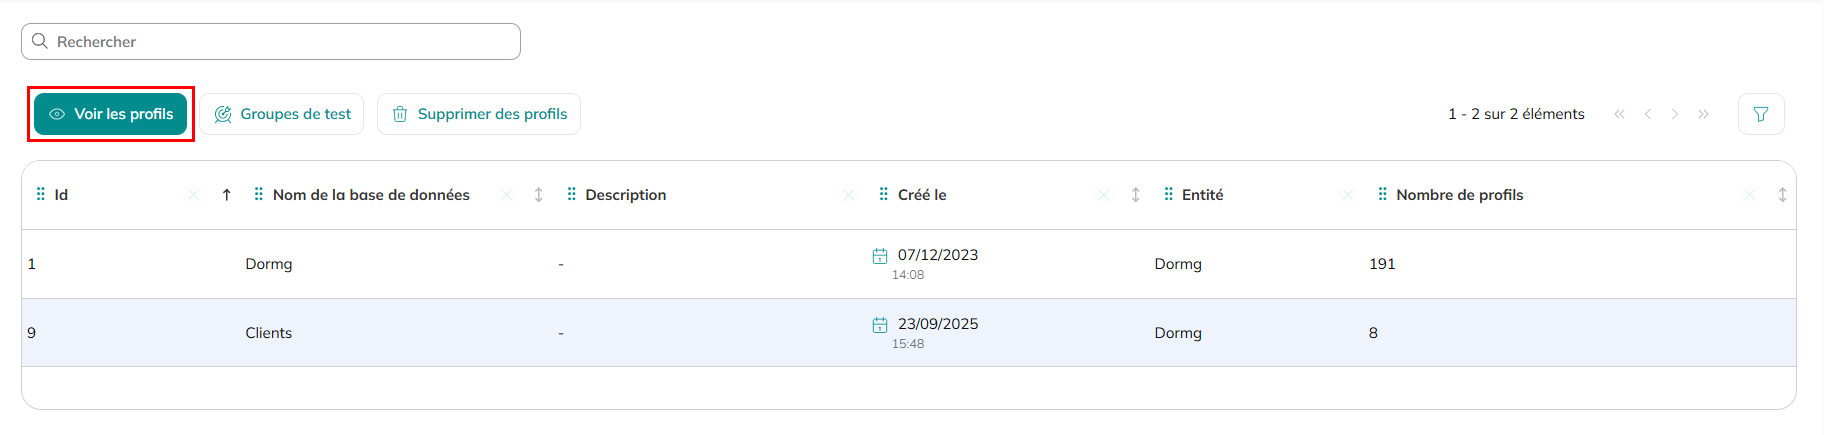Image resolution: width=1824 pixels, height=435 pixels.
Task: Open Groupes de test
Action: click(282, 114)
